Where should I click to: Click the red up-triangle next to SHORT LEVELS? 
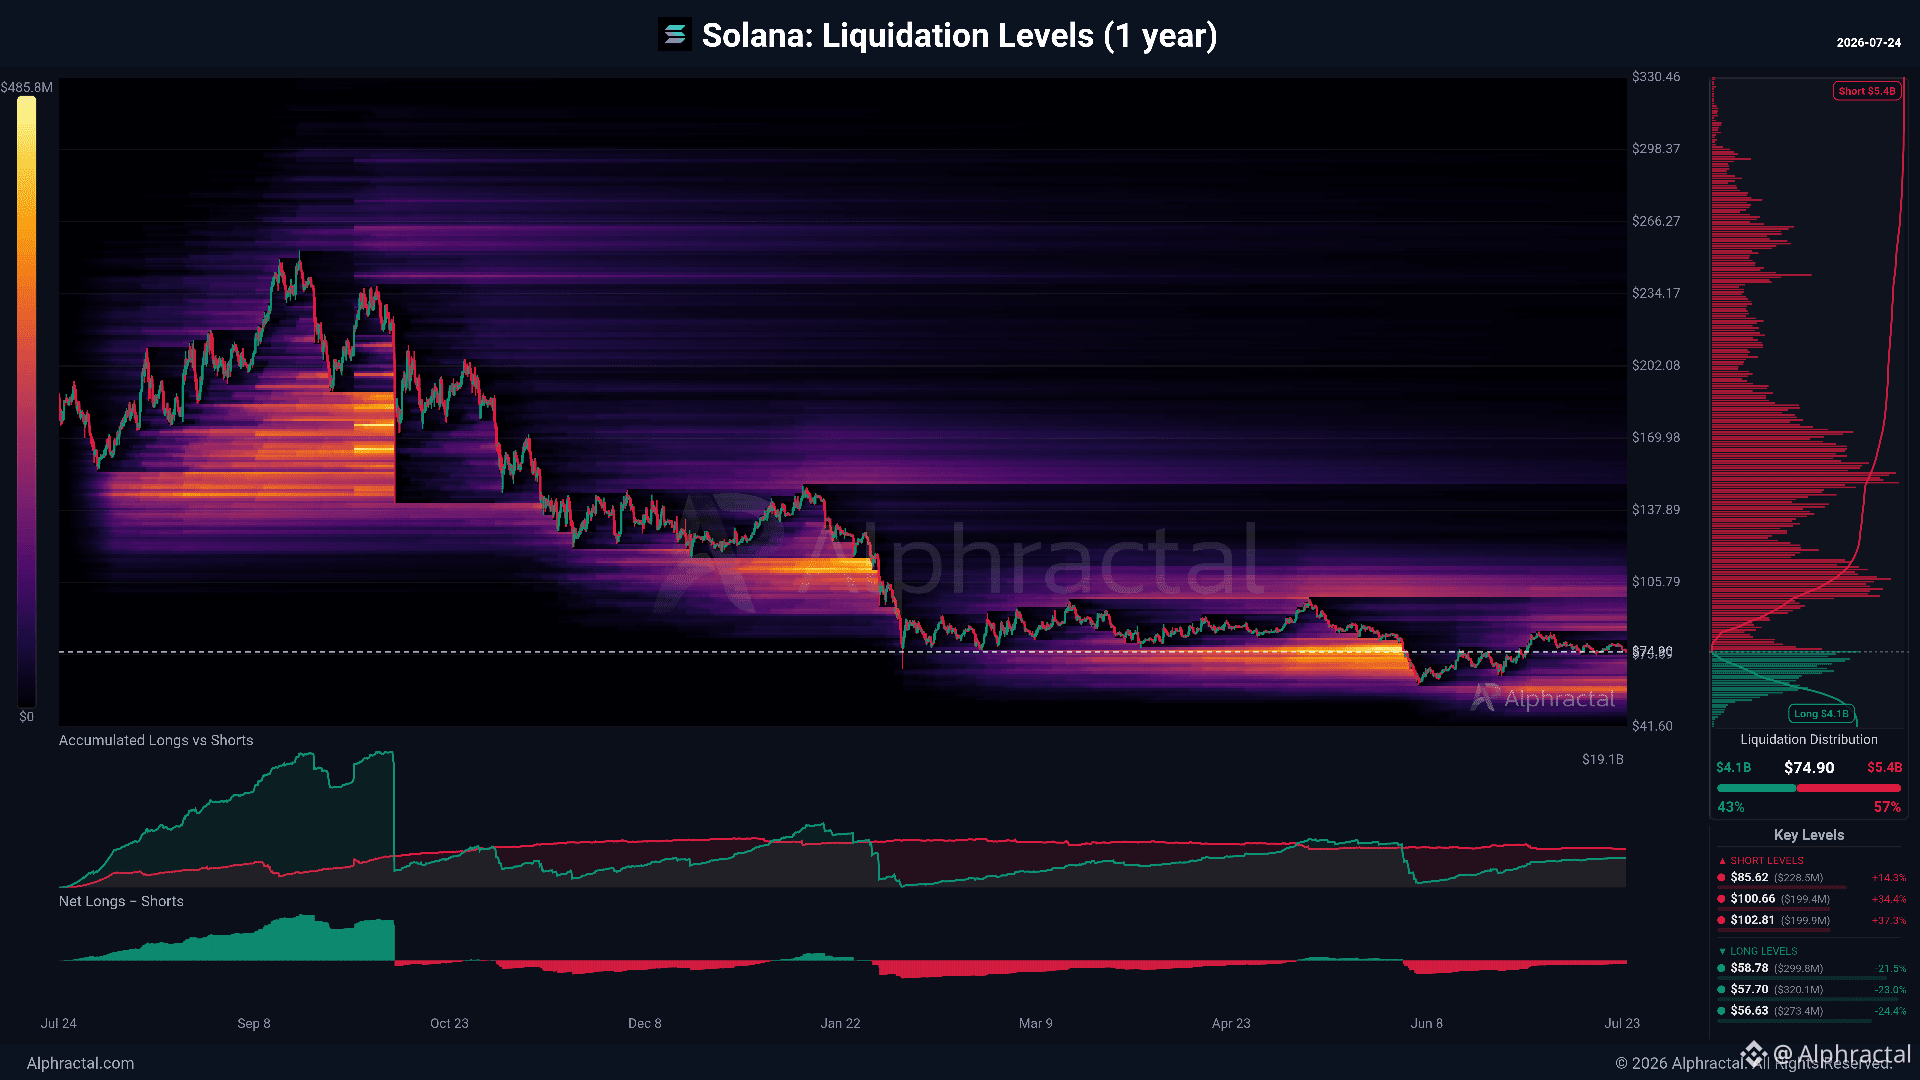(x=1722, y=861)
